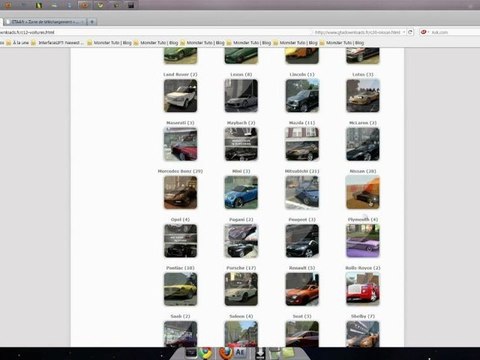Expand the URL history dropdown arrow
This screenshot has width=480, height=360.
[x=404, y=32]
